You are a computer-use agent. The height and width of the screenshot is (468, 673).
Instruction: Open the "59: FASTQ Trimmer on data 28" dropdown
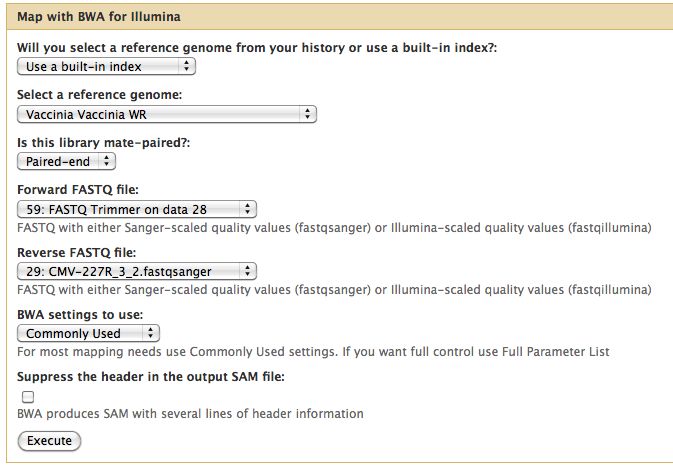tap(137, 209)
